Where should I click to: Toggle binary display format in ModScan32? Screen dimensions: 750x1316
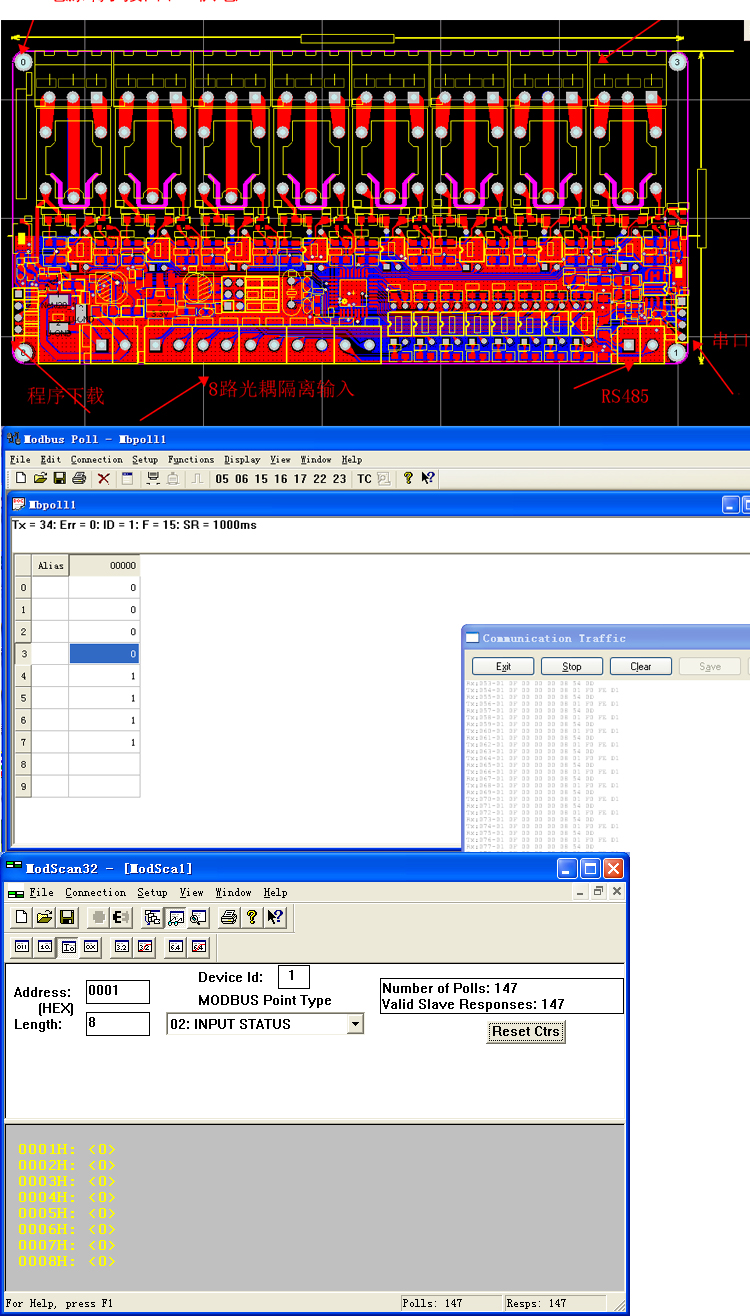(21, 946)
